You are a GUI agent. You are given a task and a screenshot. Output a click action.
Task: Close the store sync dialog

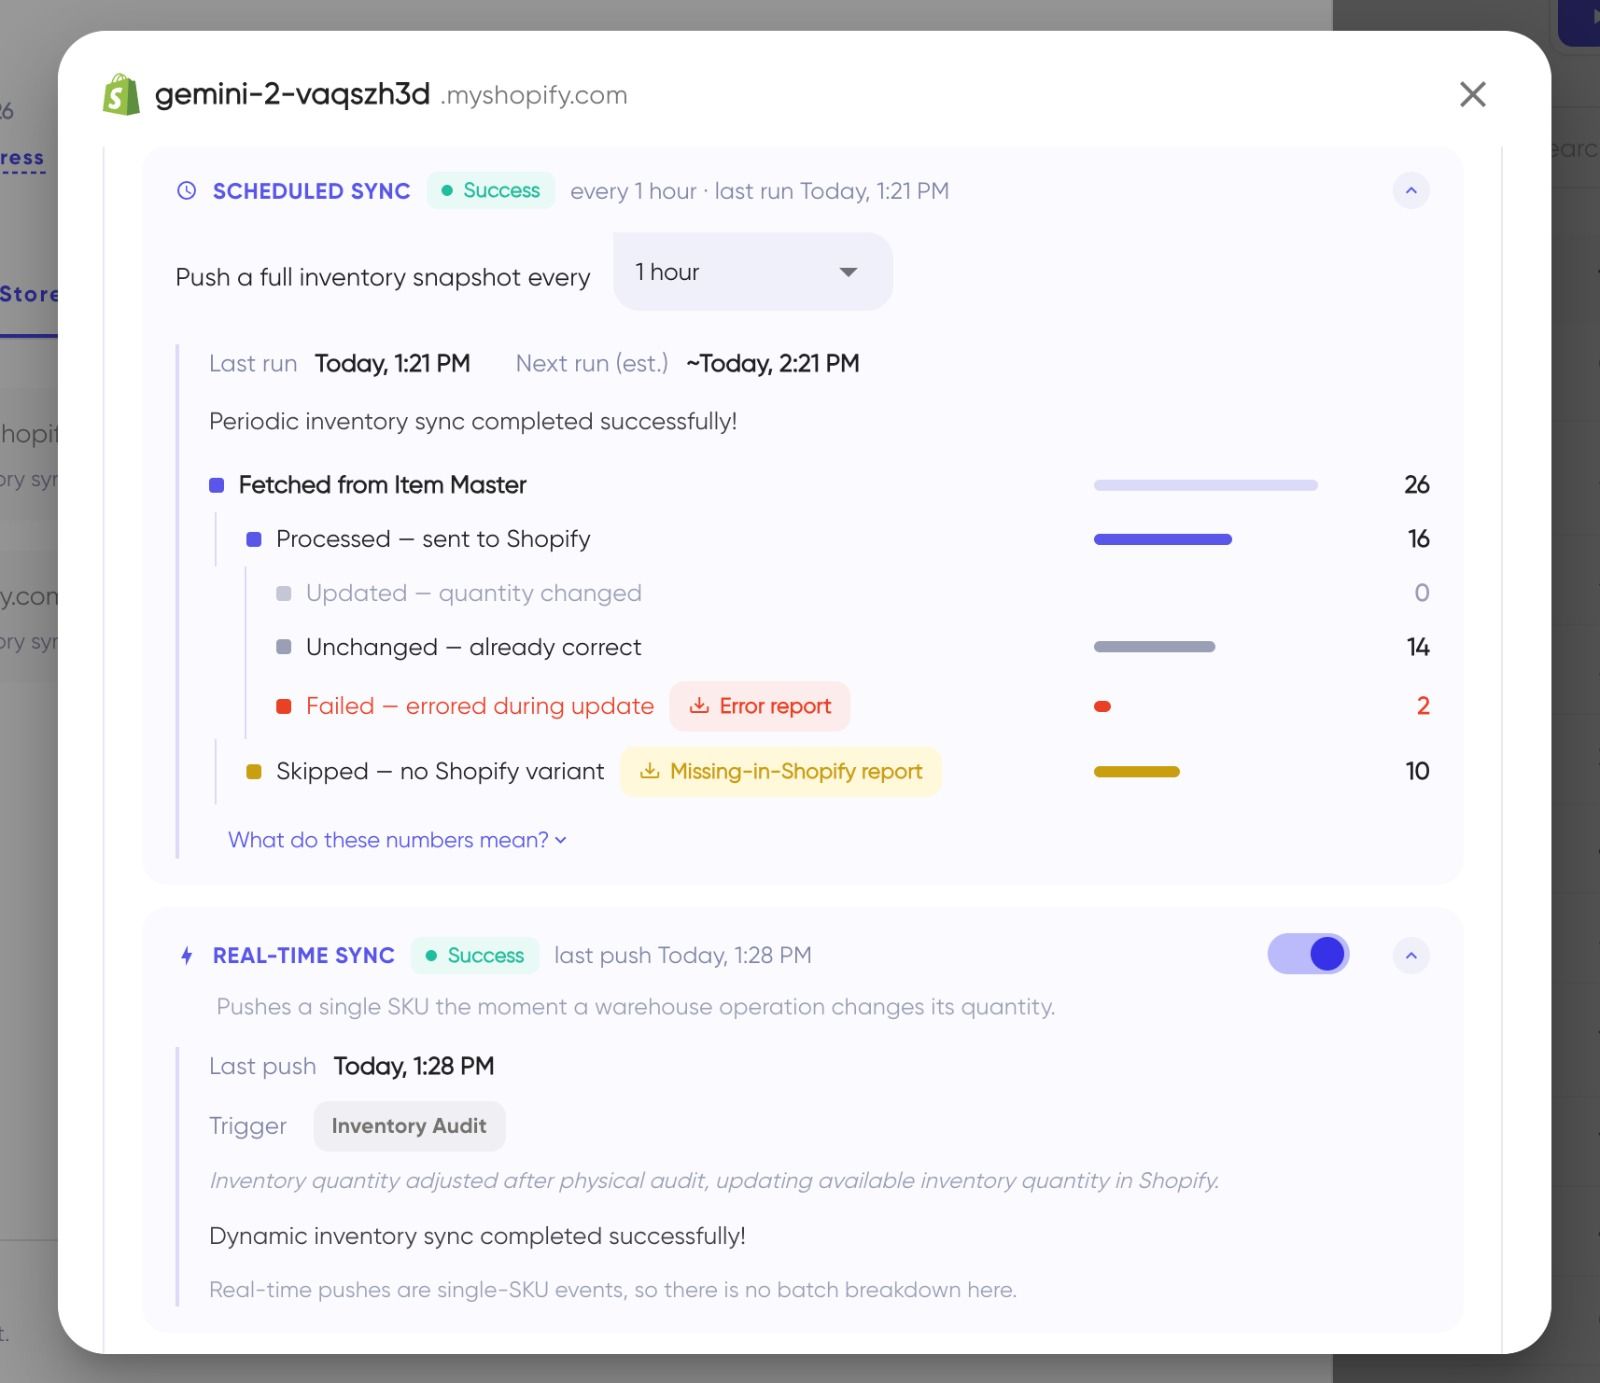[1472, 94]
